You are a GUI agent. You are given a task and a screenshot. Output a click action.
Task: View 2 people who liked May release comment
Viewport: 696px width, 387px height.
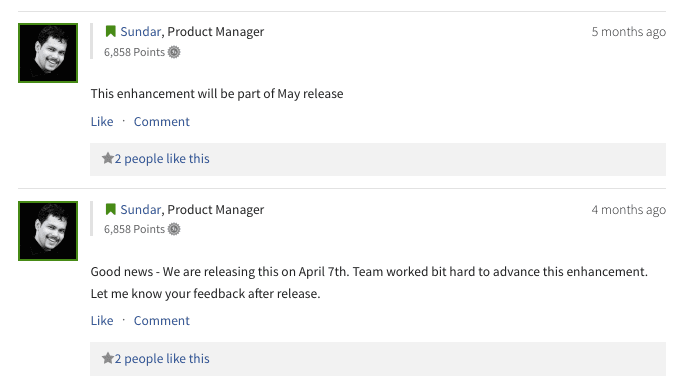tap(162, 159)
